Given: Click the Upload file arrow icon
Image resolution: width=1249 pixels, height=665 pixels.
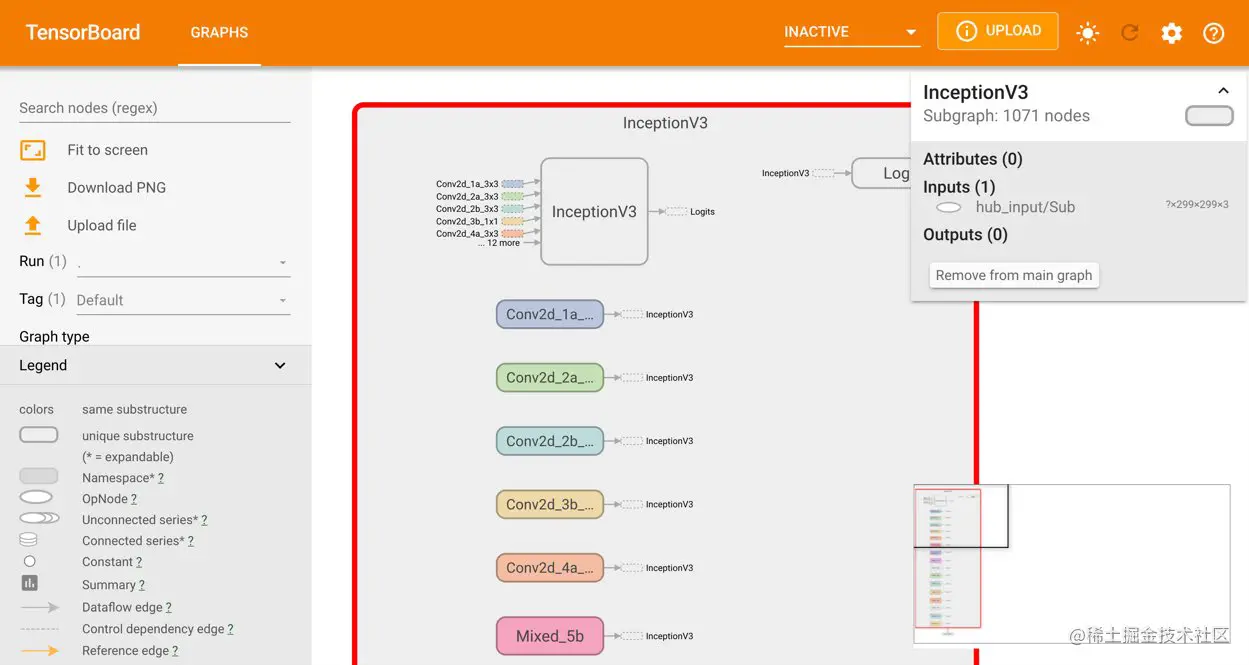Looking at the screenshot, I should coord(33,225).
